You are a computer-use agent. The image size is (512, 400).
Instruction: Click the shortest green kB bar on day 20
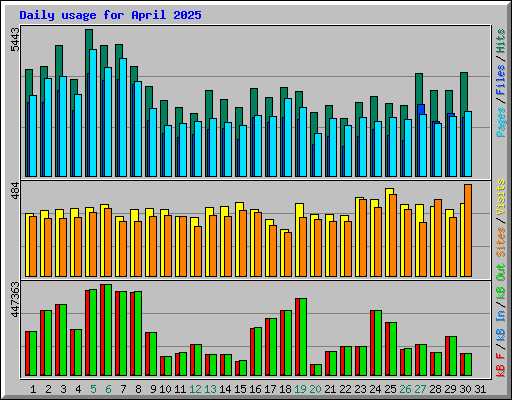(x=318, y=370)
